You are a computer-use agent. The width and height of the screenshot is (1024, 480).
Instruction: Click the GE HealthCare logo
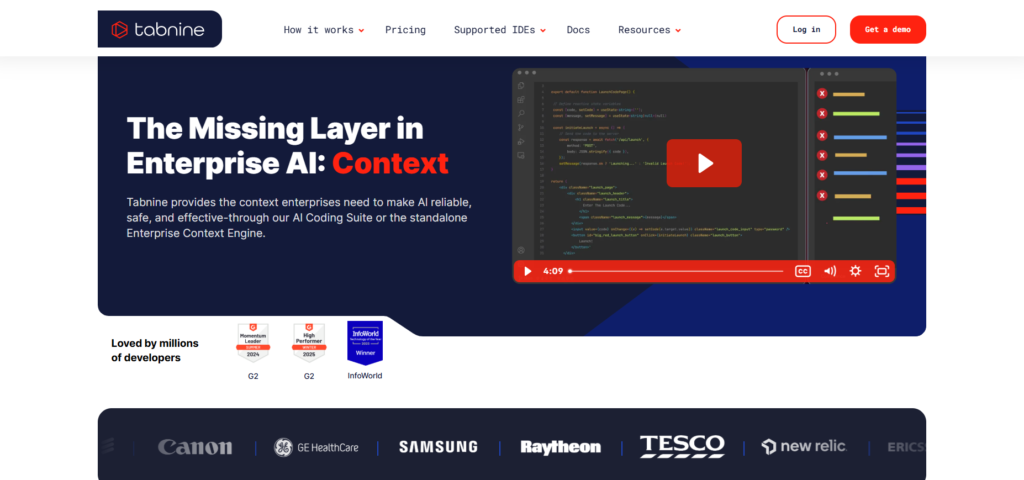tap(316, 447)
